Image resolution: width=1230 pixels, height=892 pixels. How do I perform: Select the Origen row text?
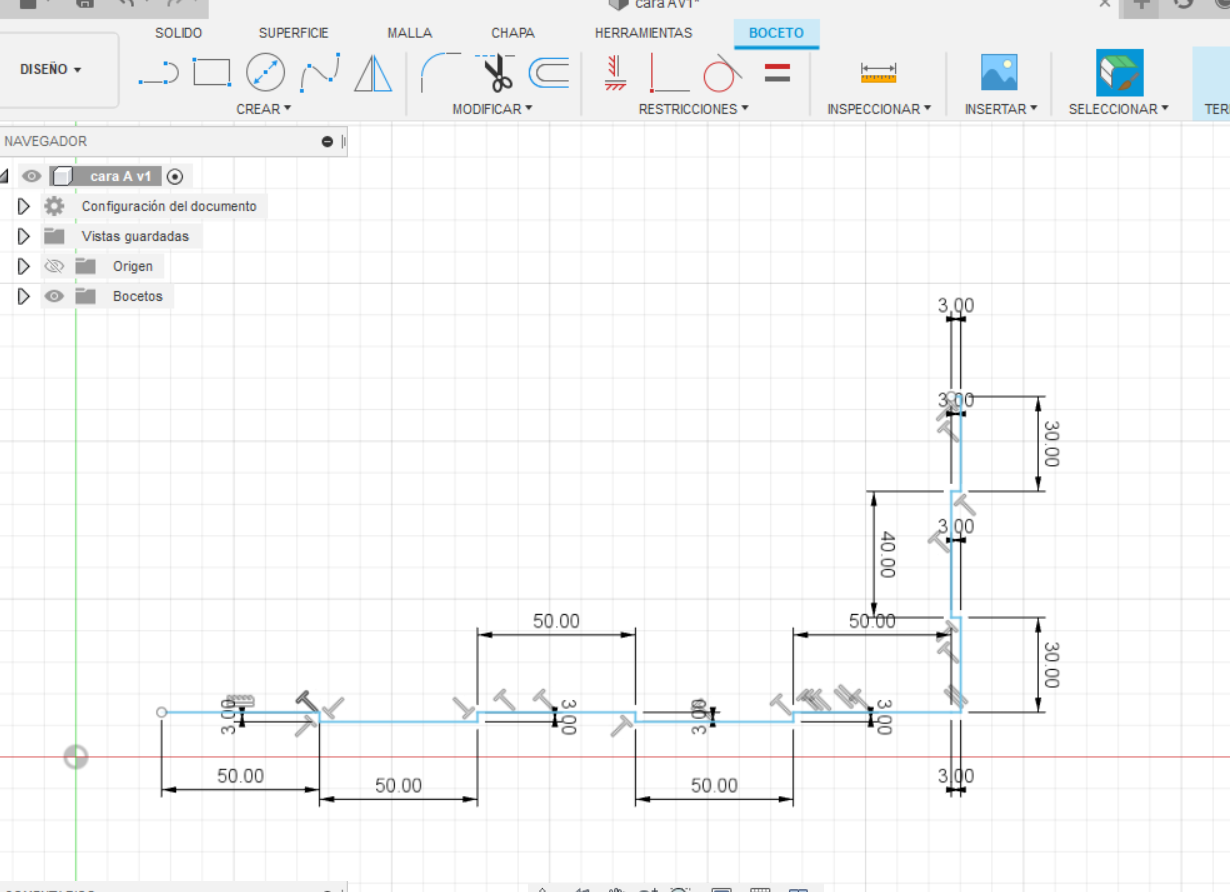(x=133, y=267)
